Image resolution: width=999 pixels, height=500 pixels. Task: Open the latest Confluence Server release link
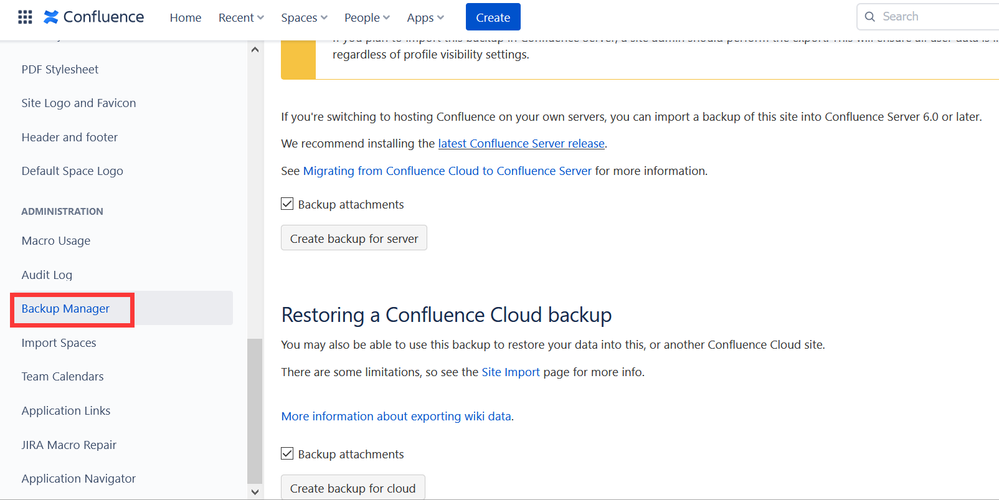521,144
